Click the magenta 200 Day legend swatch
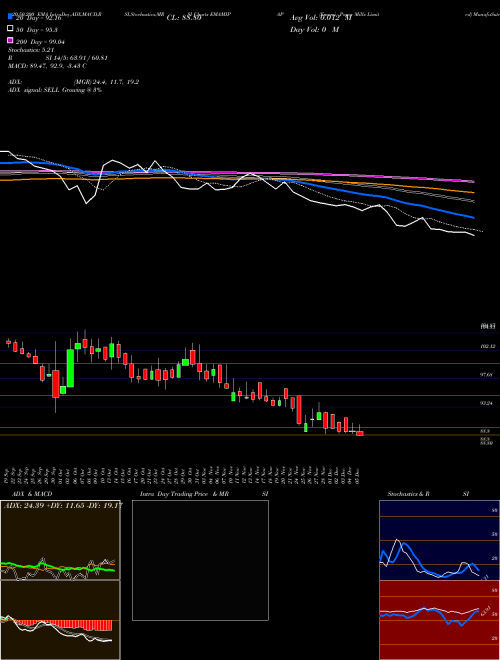Image resolution: width=500 pixels, height=660 pixels. [x=10, y=40]
